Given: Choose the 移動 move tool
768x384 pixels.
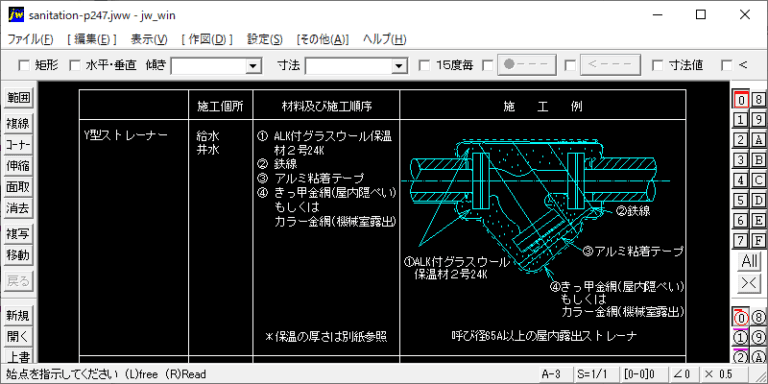Looking at the screenshot, I should [18, 256].
